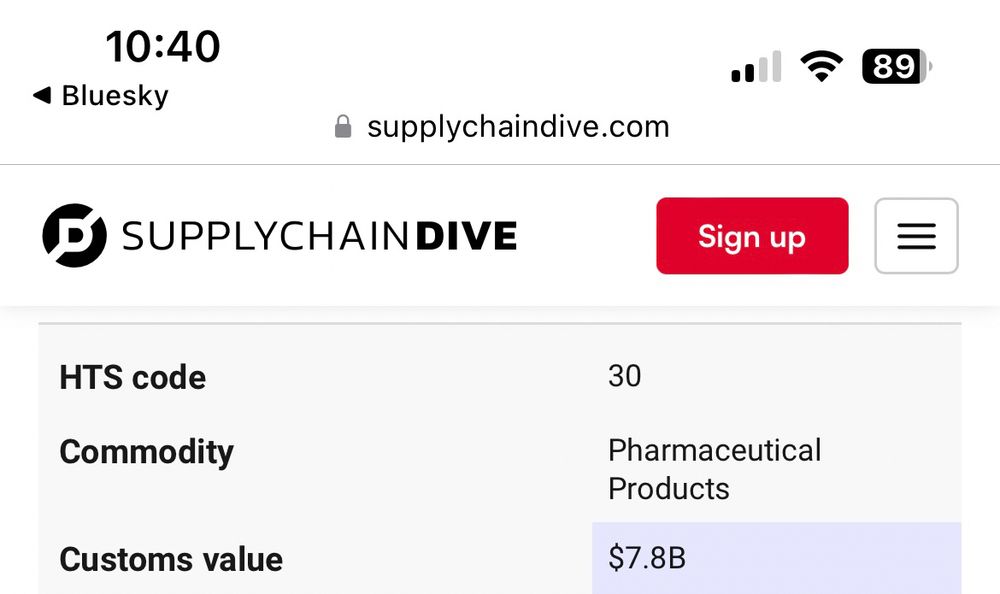
Task: Tap the lock icon in URL bar
Action: pos(343,126)
